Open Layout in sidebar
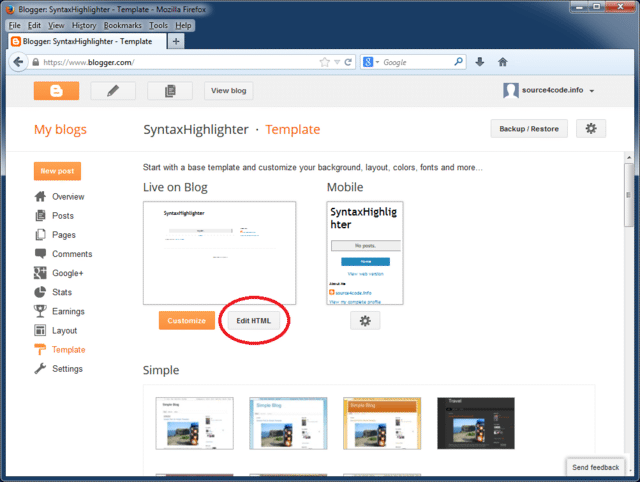This screenshot has width=640, height=482. [64, 331]
